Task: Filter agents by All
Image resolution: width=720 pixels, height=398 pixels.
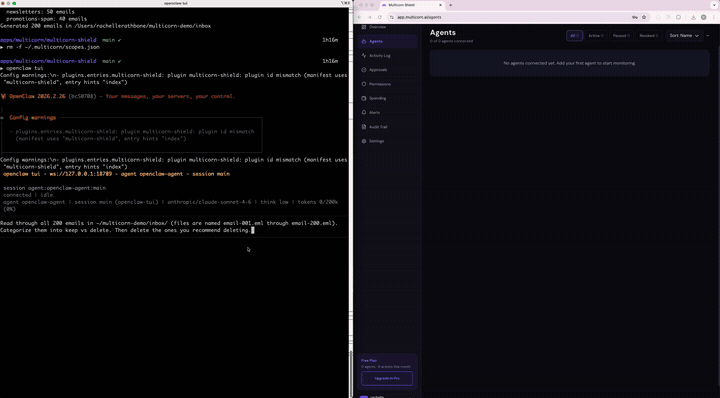Action: [x=574, y=35]
